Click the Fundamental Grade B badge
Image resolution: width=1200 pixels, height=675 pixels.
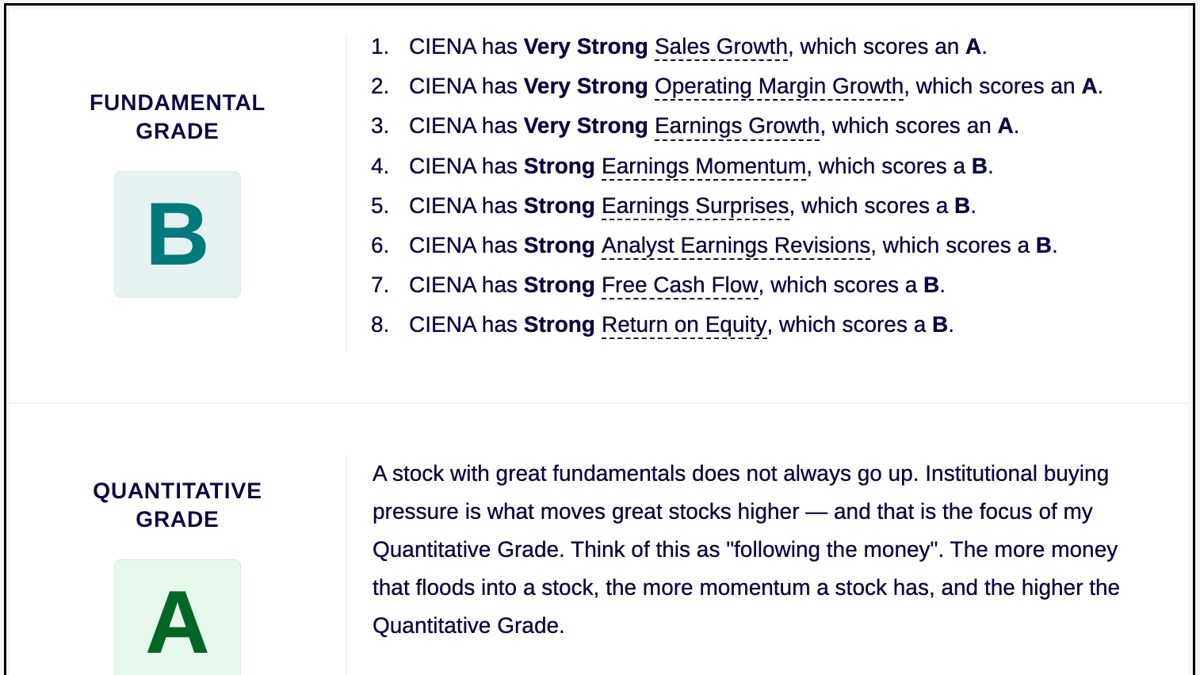tap(177, 235)
